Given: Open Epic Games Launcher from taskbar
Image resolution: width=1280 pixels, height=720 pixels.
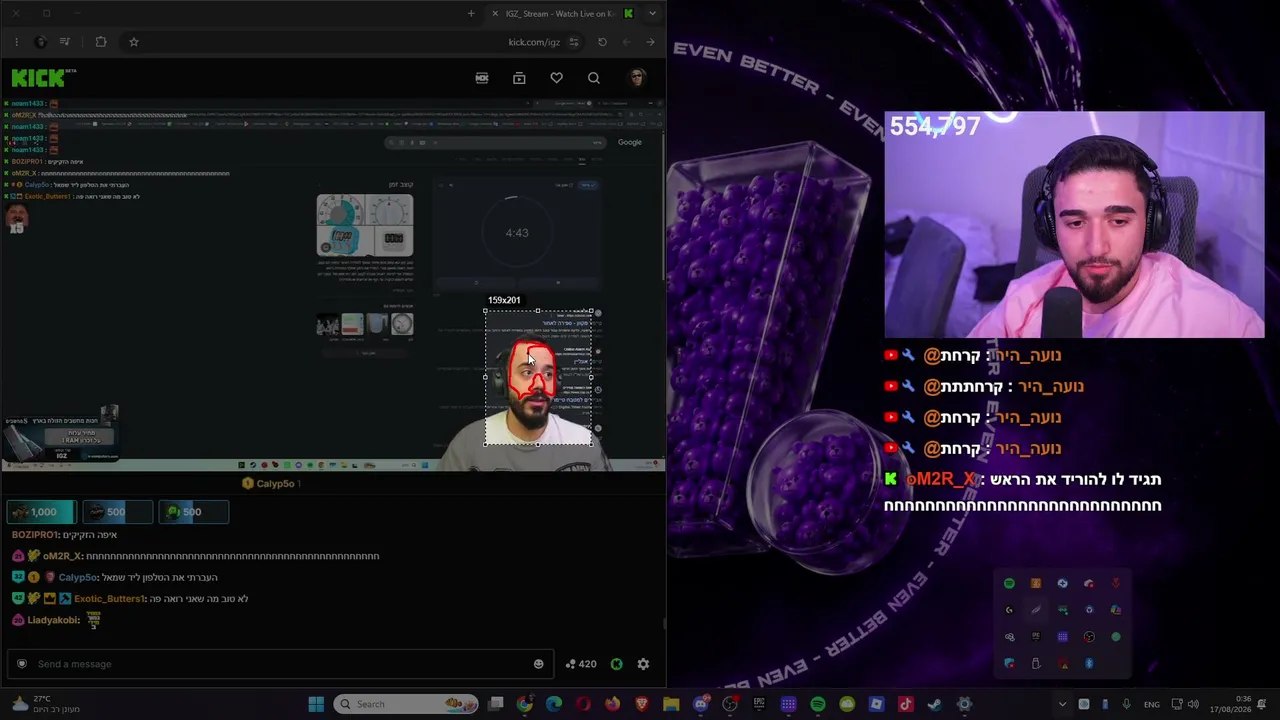Looking at the screenshot, I should click(759, 704).
